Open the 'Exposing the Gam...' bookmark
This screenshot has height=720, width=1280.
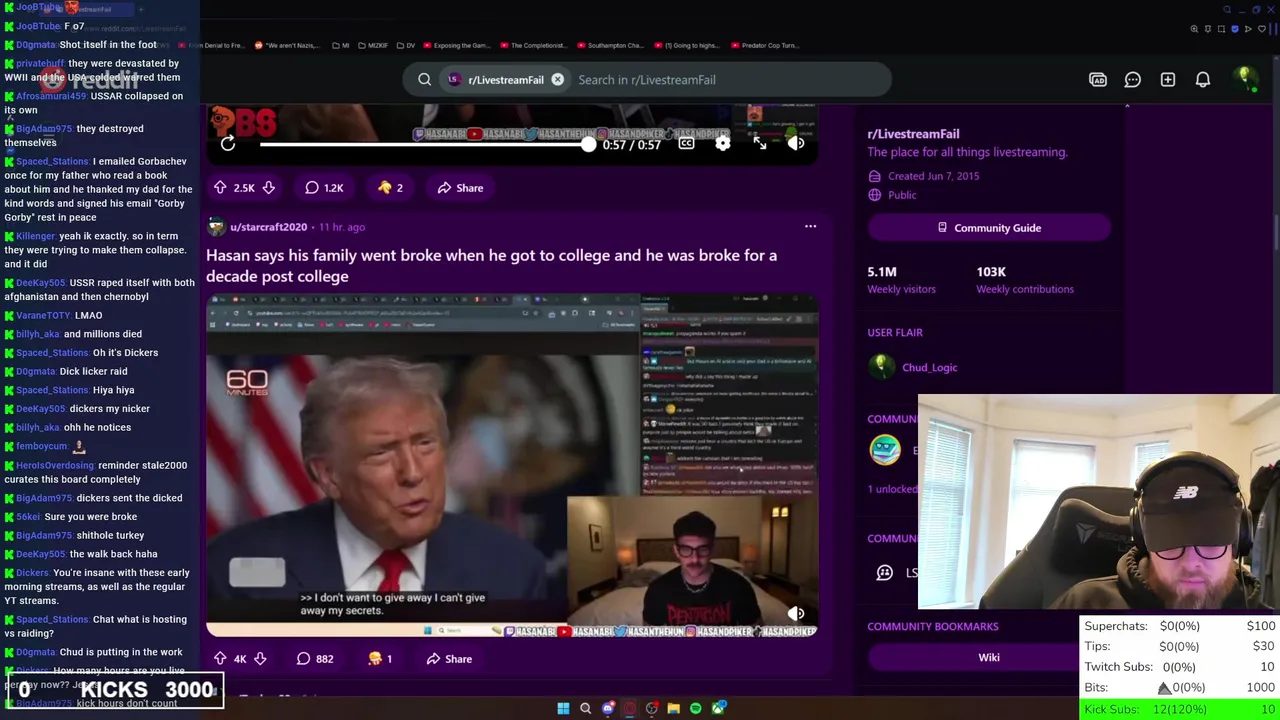(x=457, y=45)
